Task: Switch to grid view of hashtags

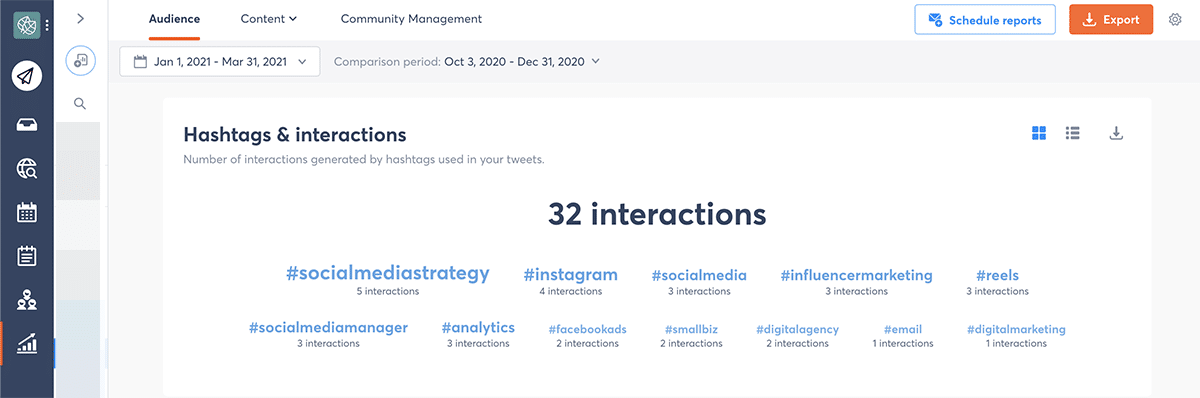Action: (1039, 133)
